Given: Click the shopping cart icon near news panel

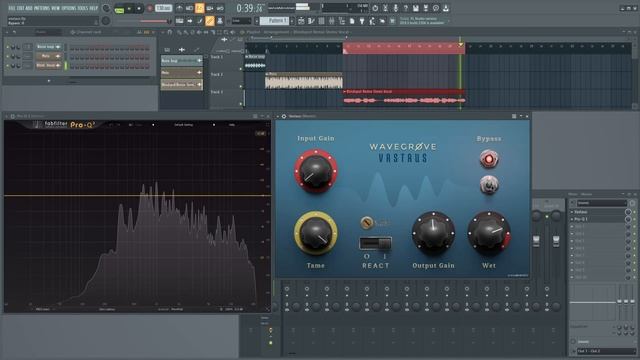Looking at the screenshot, I should [392, 21].
